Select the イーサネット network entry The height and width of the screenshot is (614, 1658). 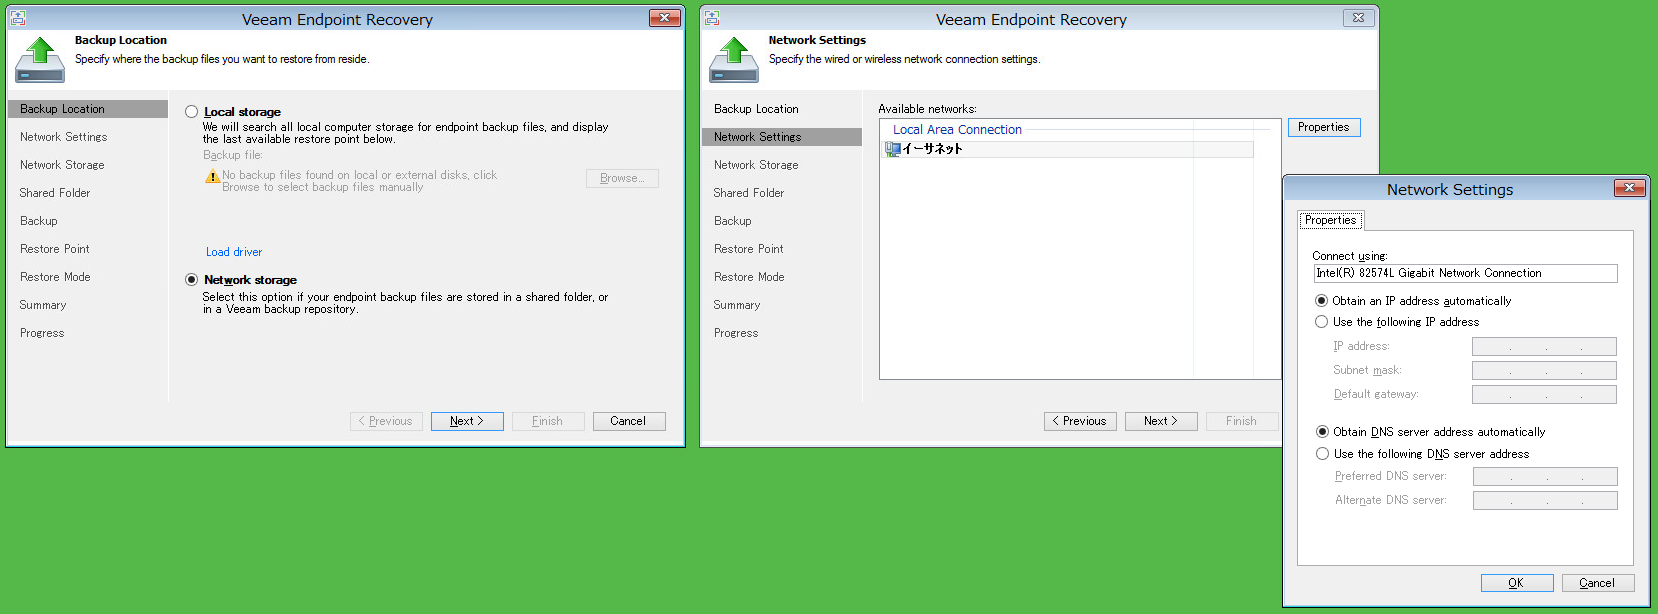[1068, 149]
